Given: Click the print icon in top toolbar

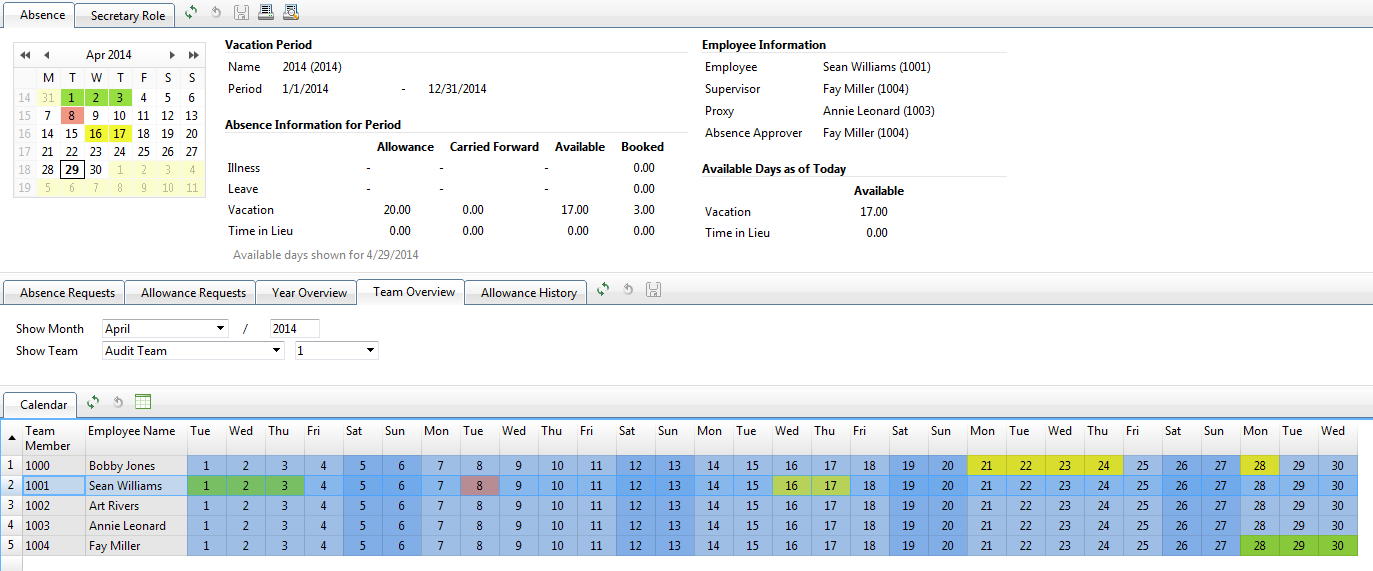Looking at the screenshot, I should pos(266,13).
